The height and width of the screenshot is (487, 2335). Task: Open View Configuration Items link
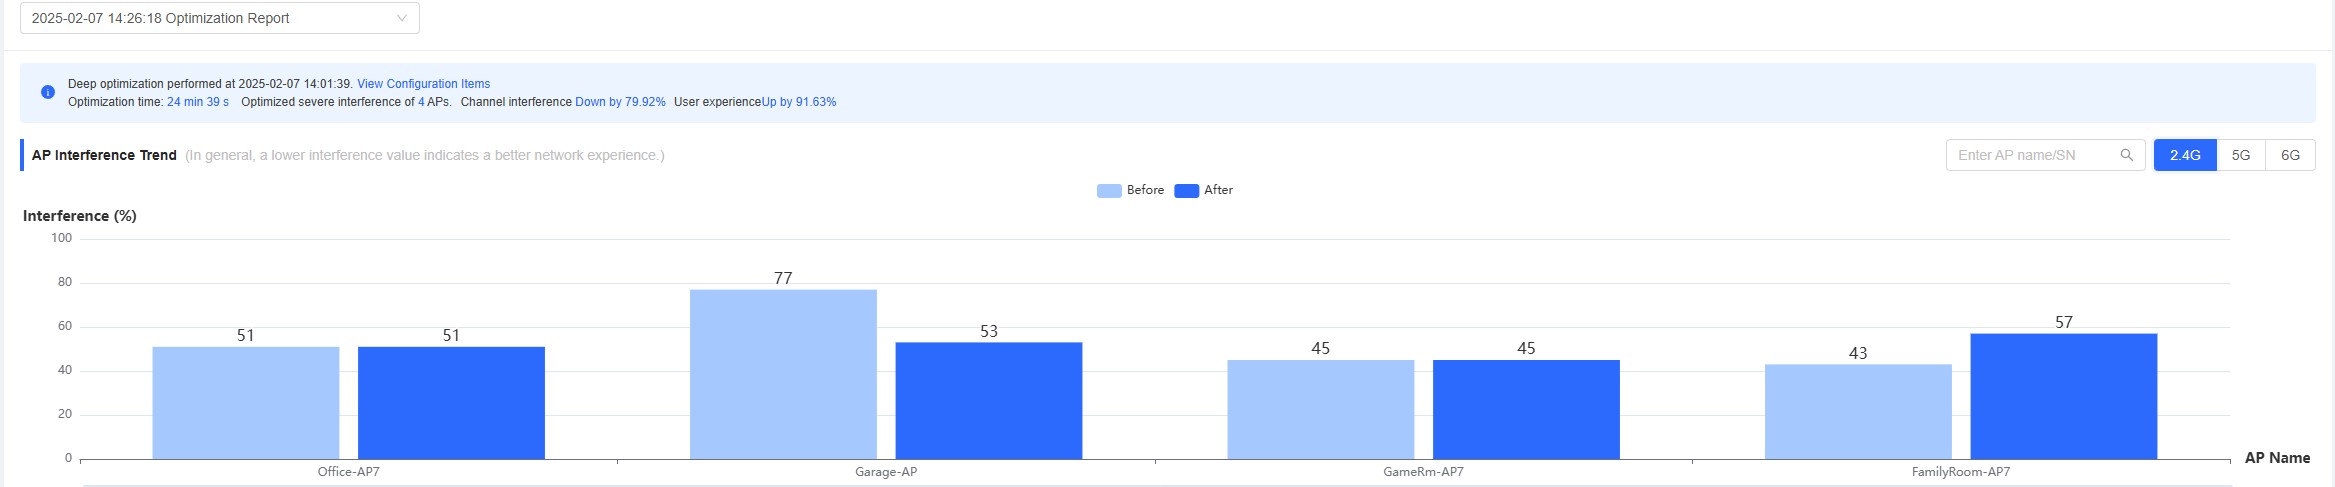tap(423, 84)
